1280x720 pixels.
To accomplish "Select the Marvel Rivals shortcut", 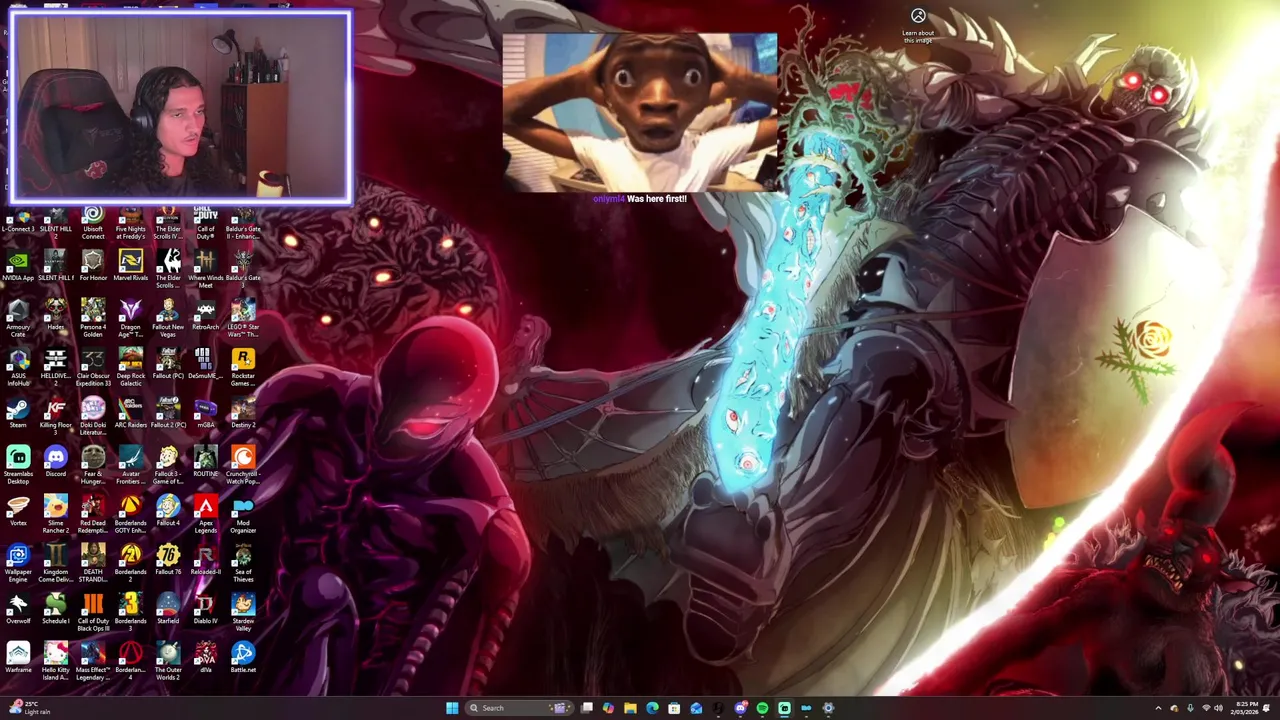I will 130,267.
